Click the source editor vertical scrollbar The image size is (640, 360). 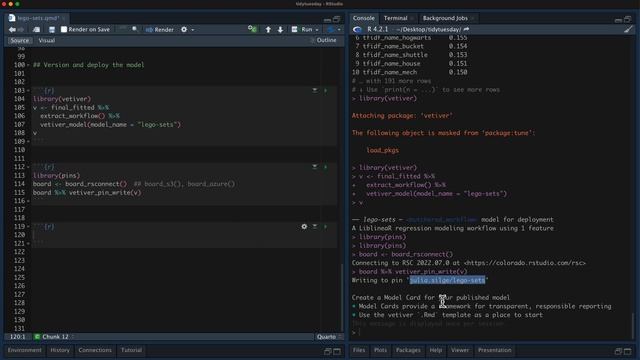click(342, 297)
